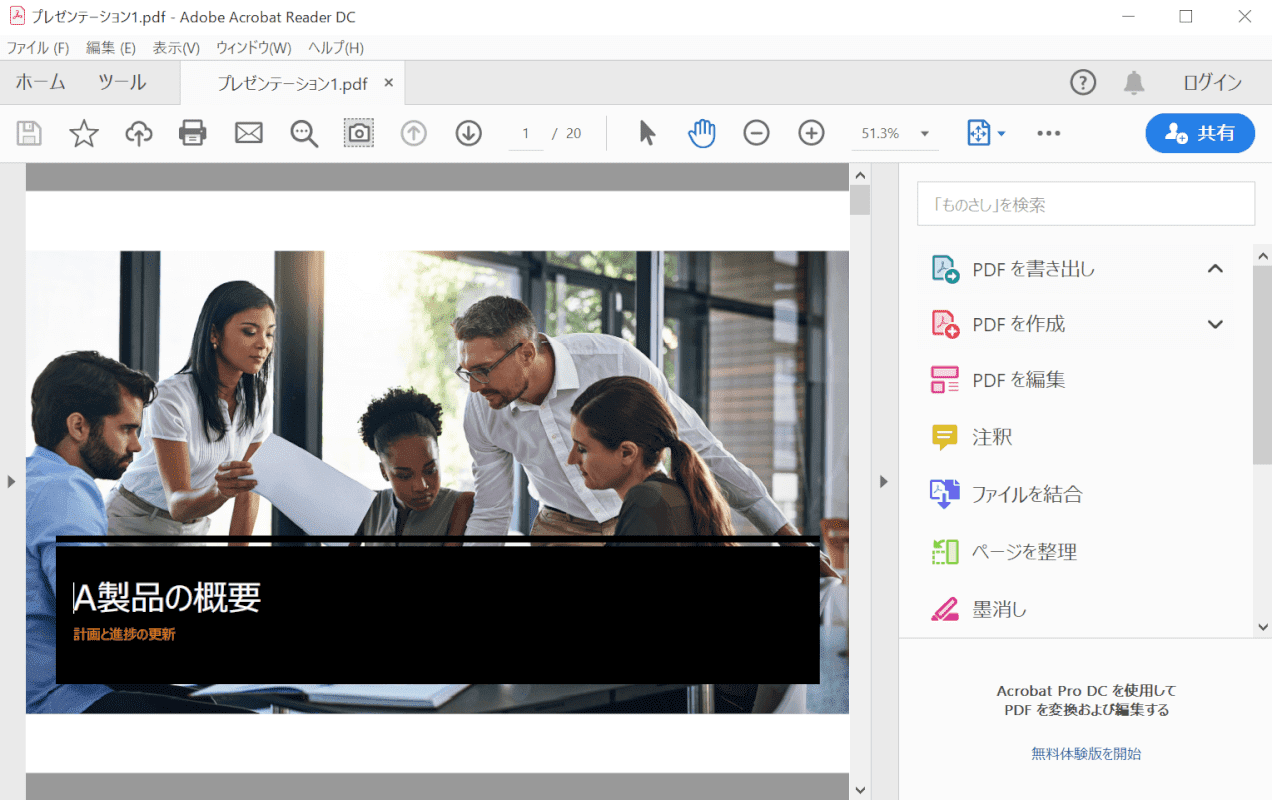Send file by email envelope icon
Image resolution: width=1272 pixels, height=800 pixels.
[249, 133]
